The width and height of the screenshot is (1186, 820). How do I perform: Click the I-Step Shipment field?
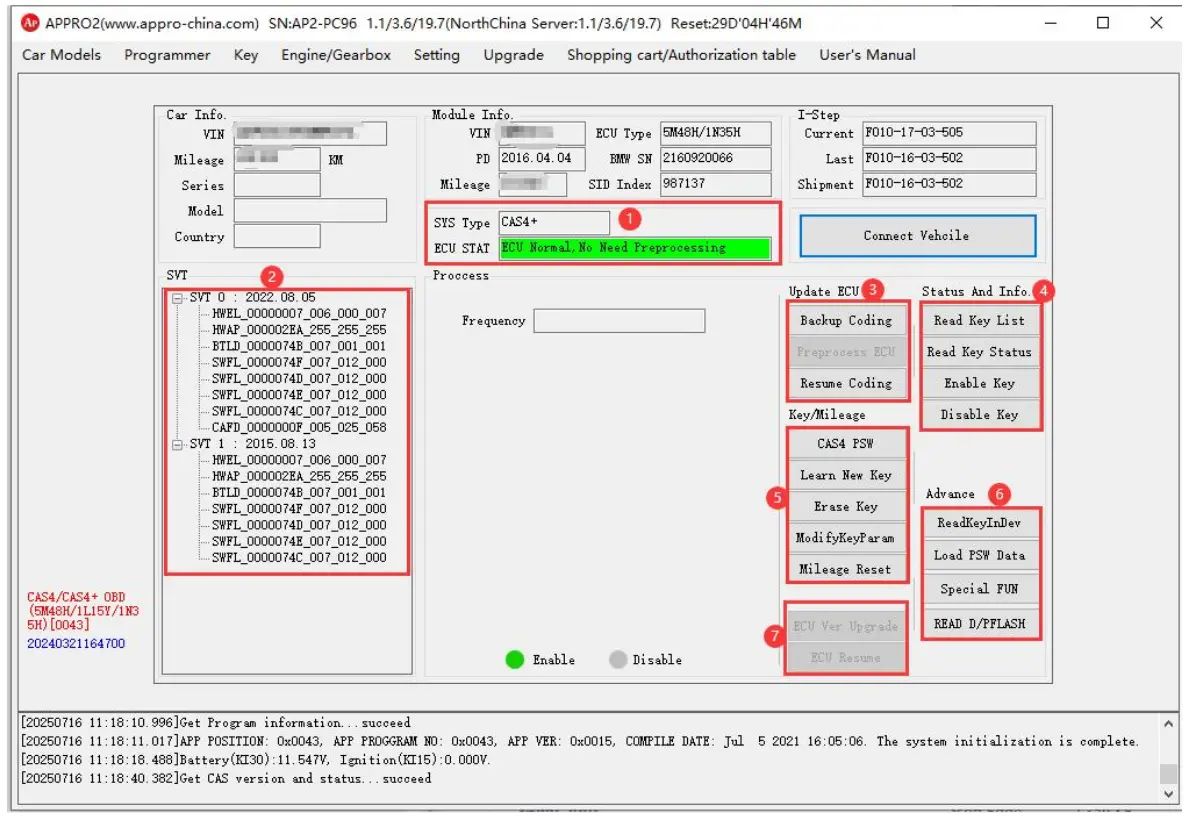(x=949, y=185)
